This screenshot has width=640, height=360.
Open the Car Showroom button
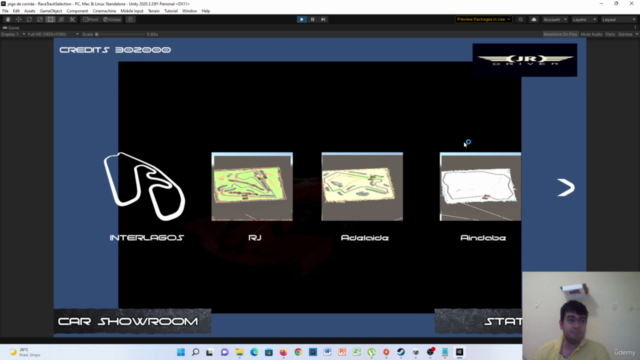coord(132,321)
